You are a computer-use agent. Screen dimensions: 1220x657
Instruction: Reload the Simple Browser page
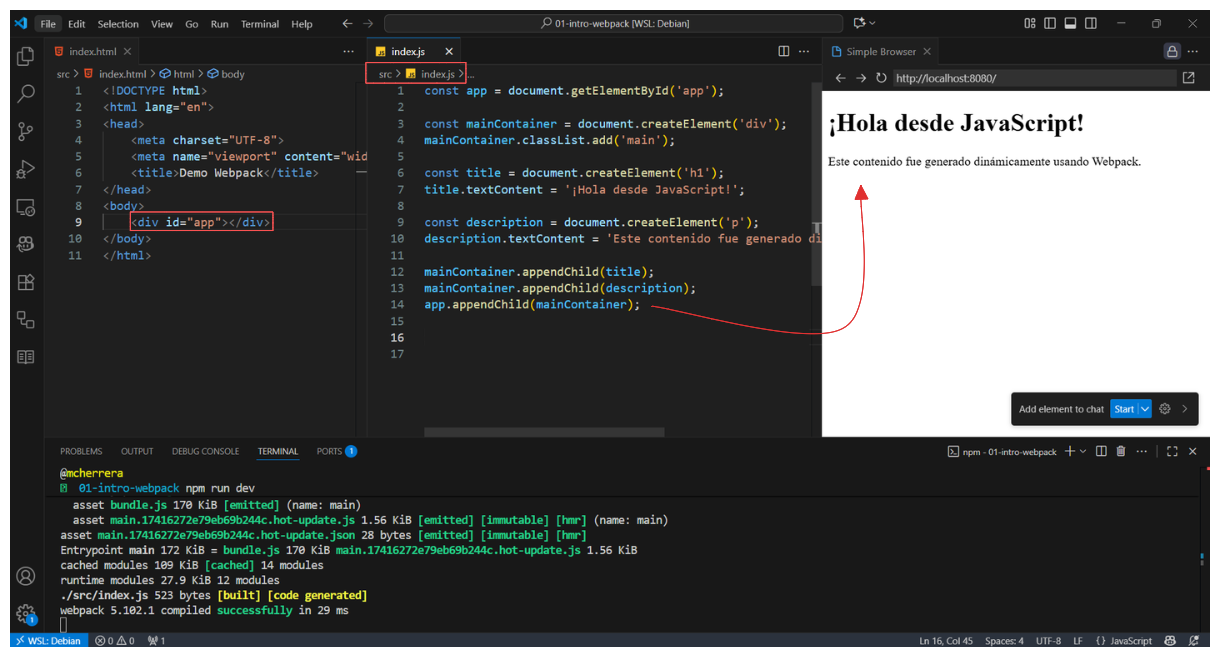[881, 78]
